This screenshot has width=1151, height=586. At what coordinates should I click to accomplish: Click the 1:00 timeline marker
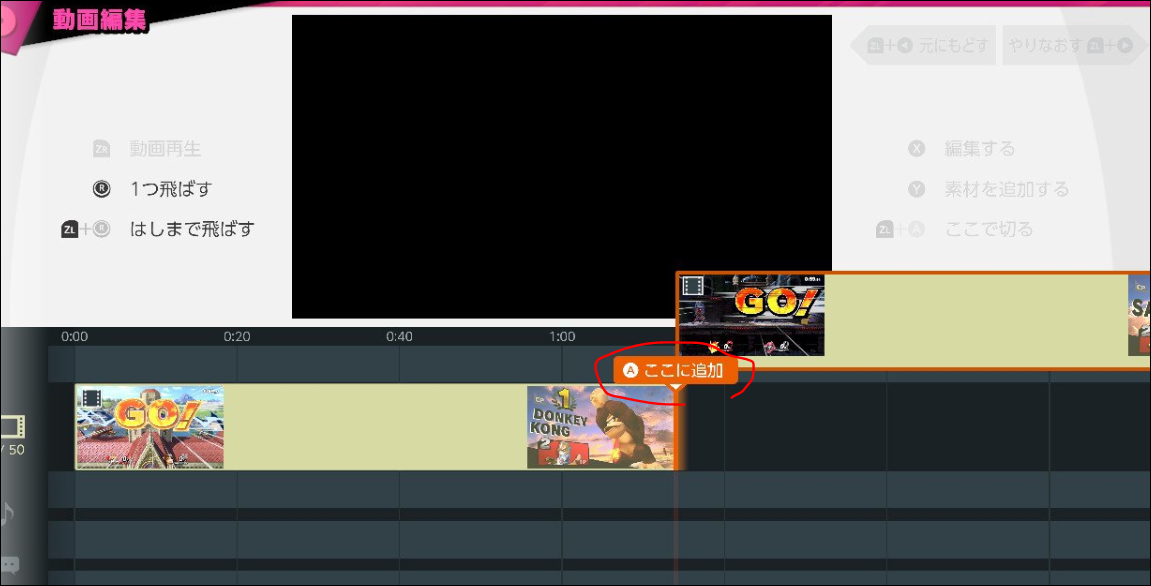pos(562,337)
